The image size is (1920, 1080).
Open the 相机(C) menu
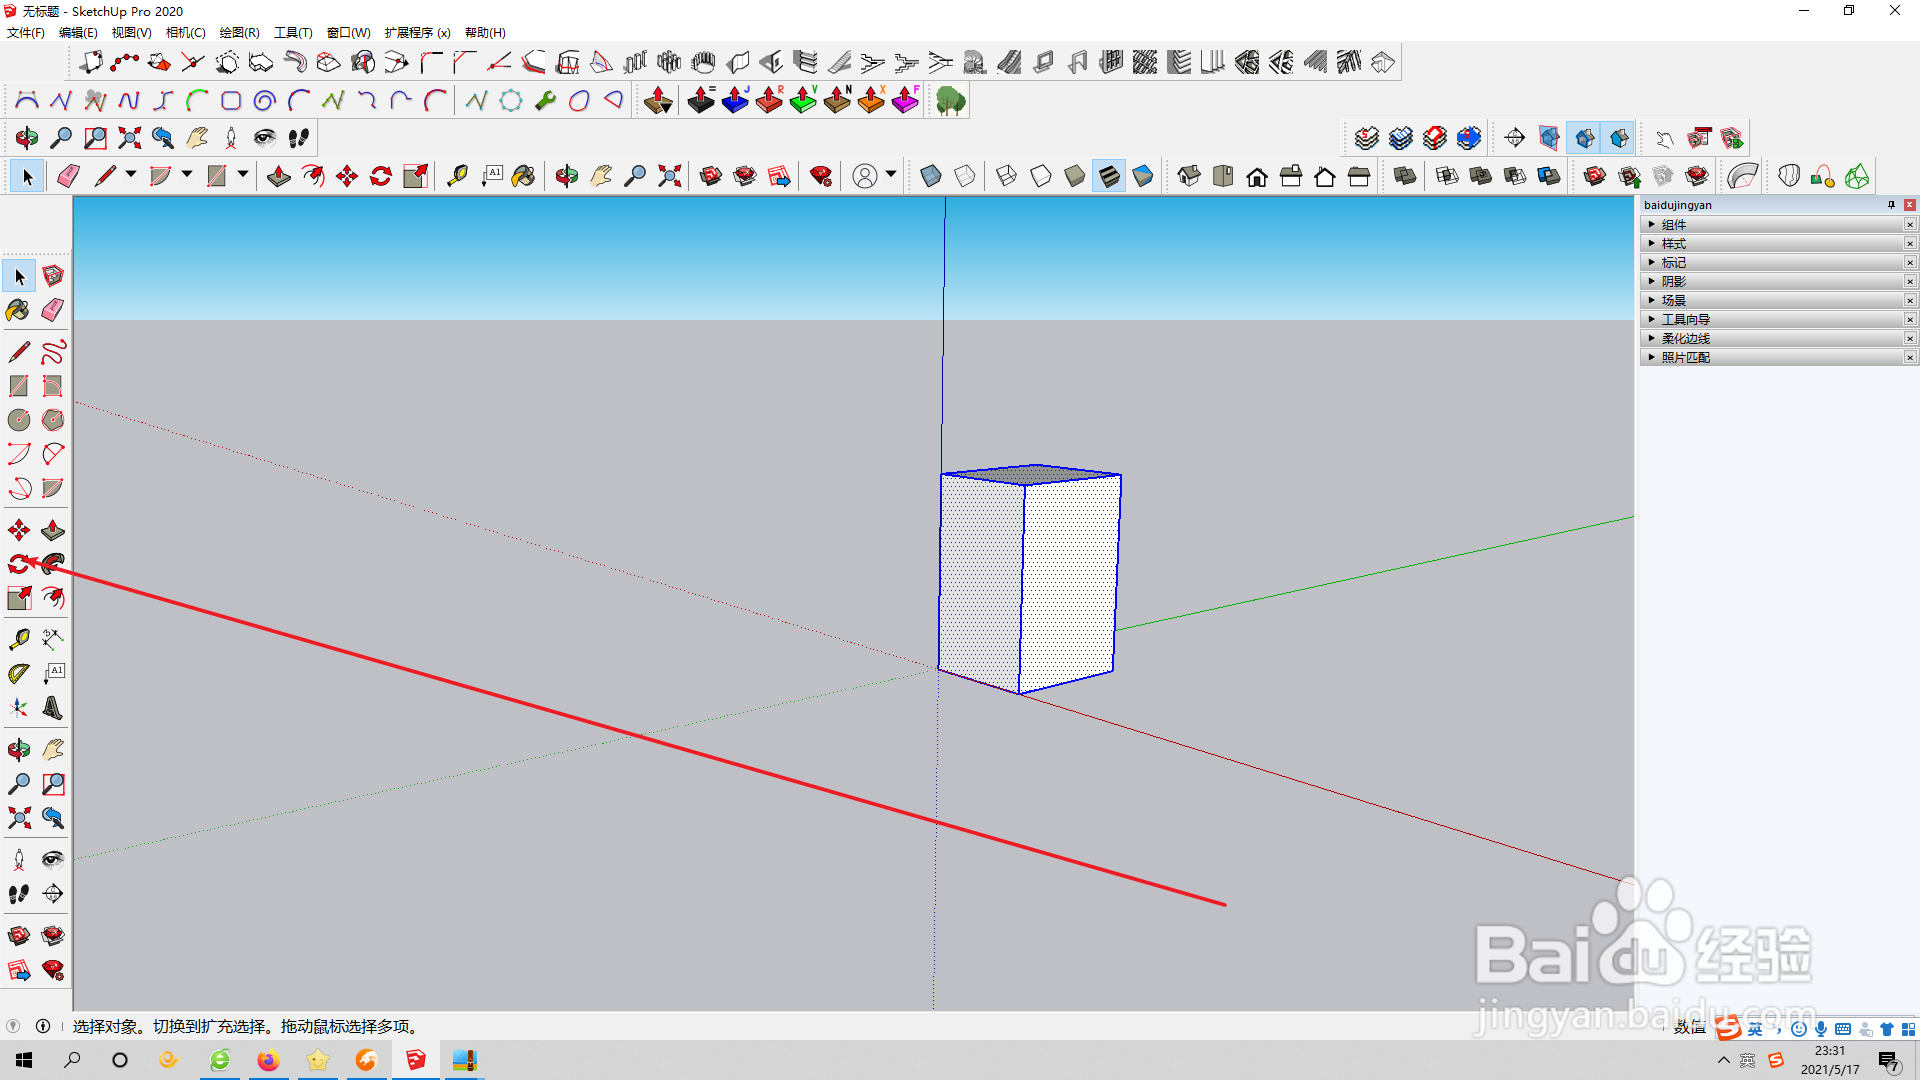[x=185, y=33]
